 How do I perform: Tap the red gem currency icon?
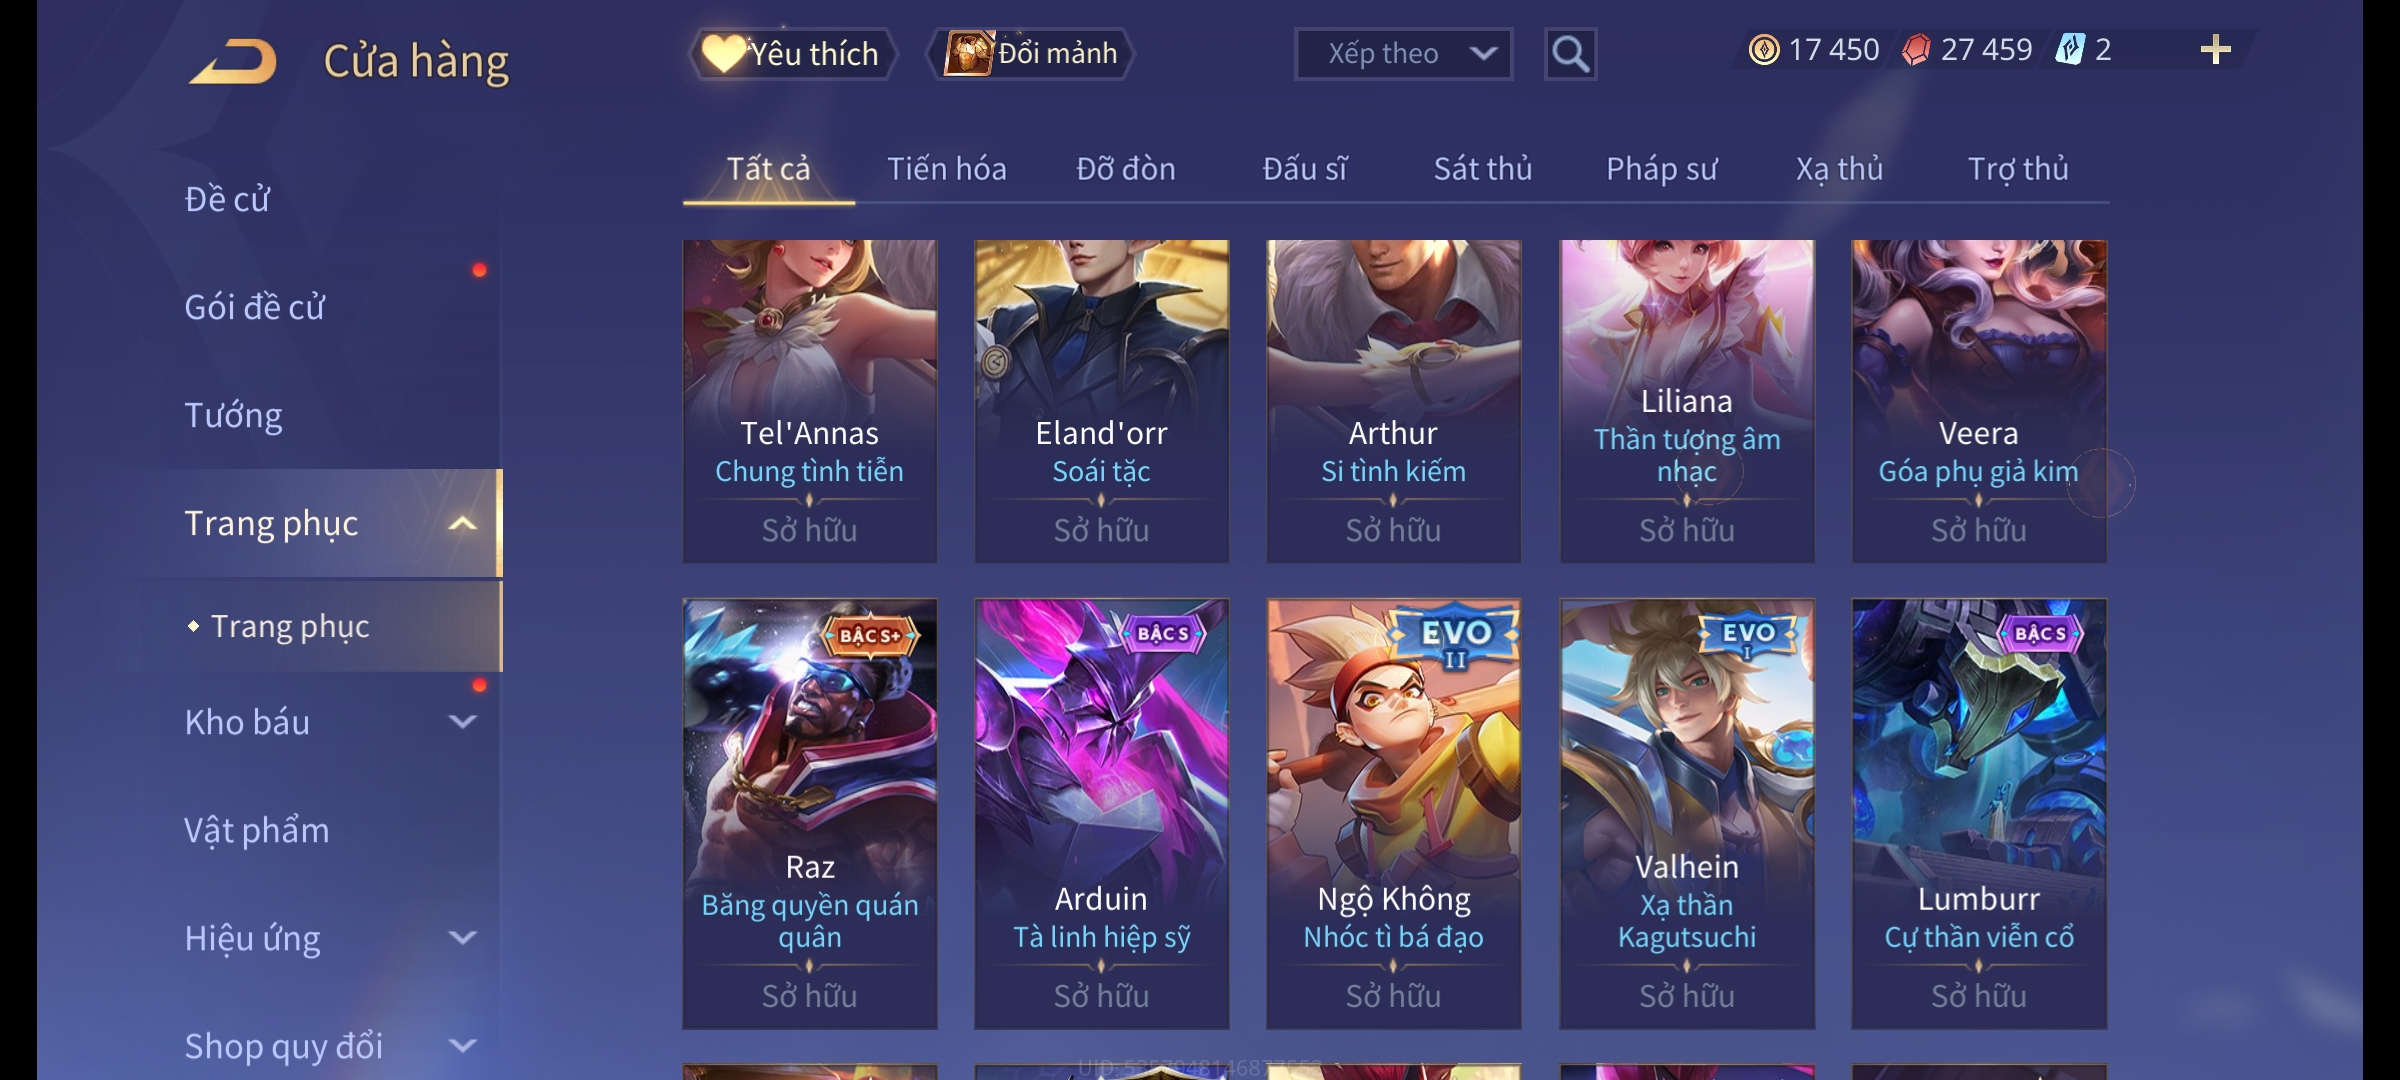pos(1916,50)
